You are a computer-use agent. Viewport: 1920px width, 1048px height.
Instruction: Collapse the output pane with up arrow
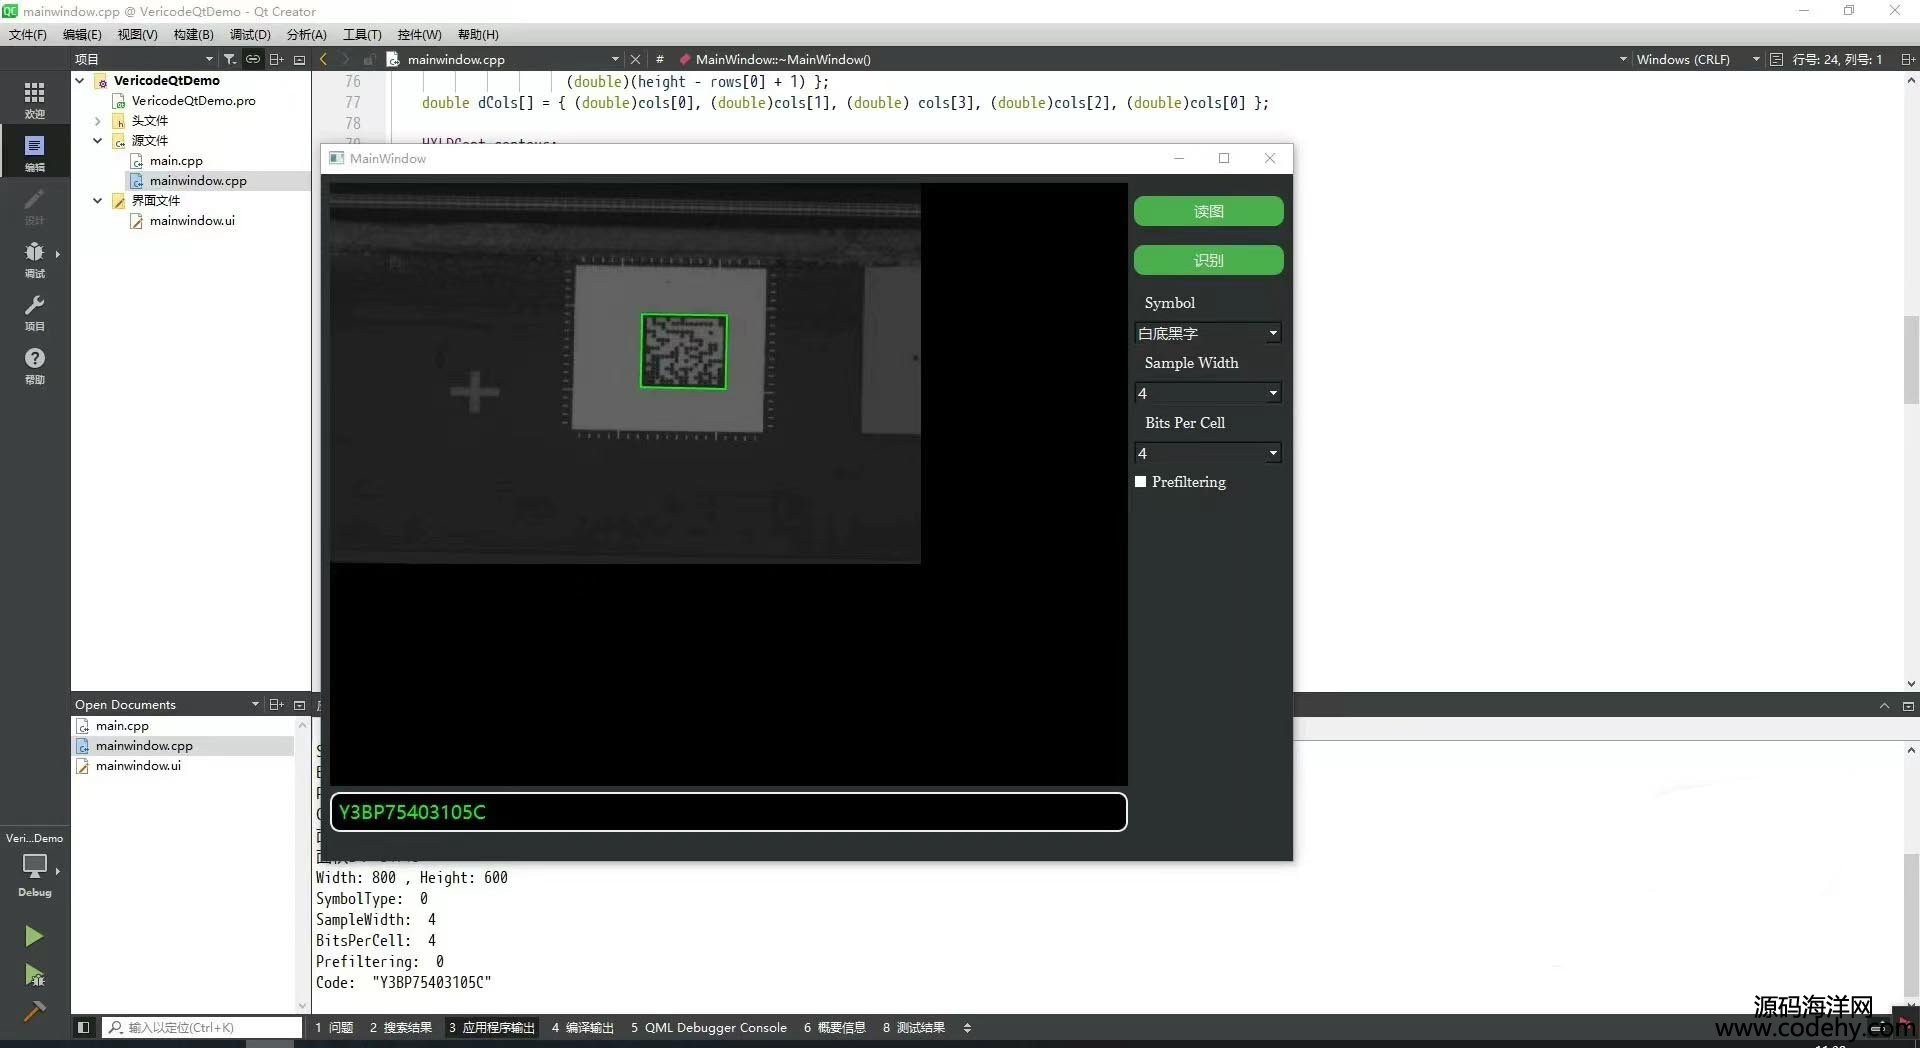tap(1884, 705)
